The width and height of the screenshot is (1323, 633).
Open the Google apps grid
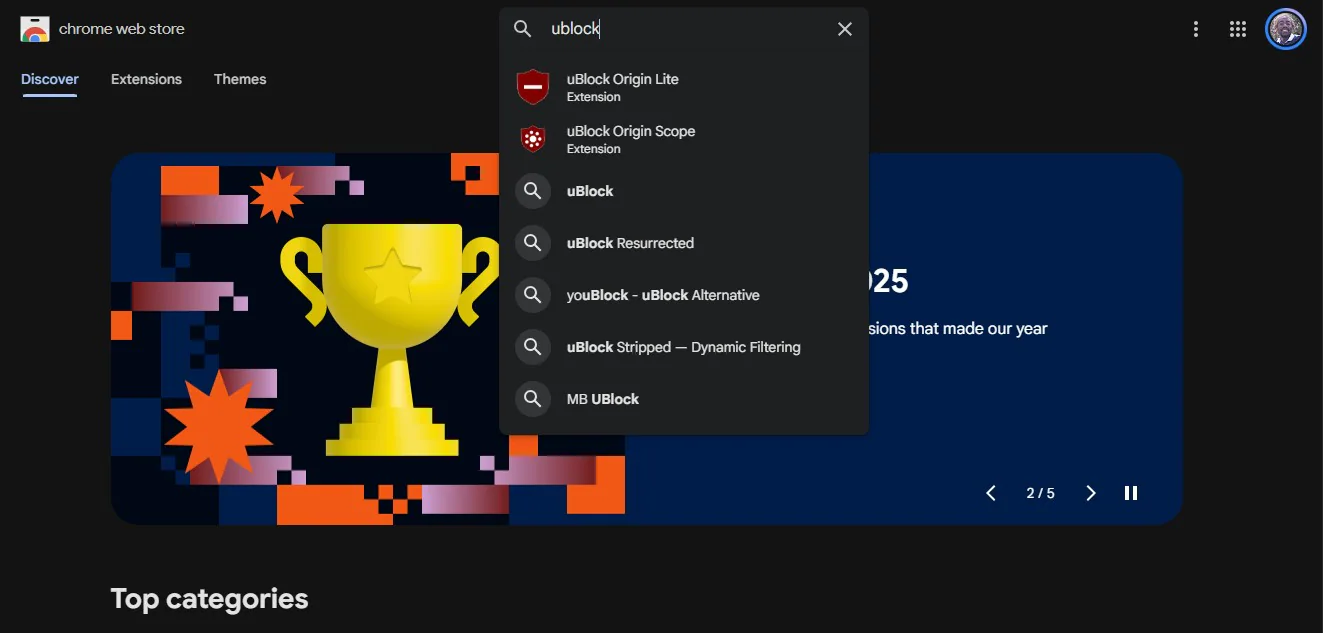[1238, 29]
